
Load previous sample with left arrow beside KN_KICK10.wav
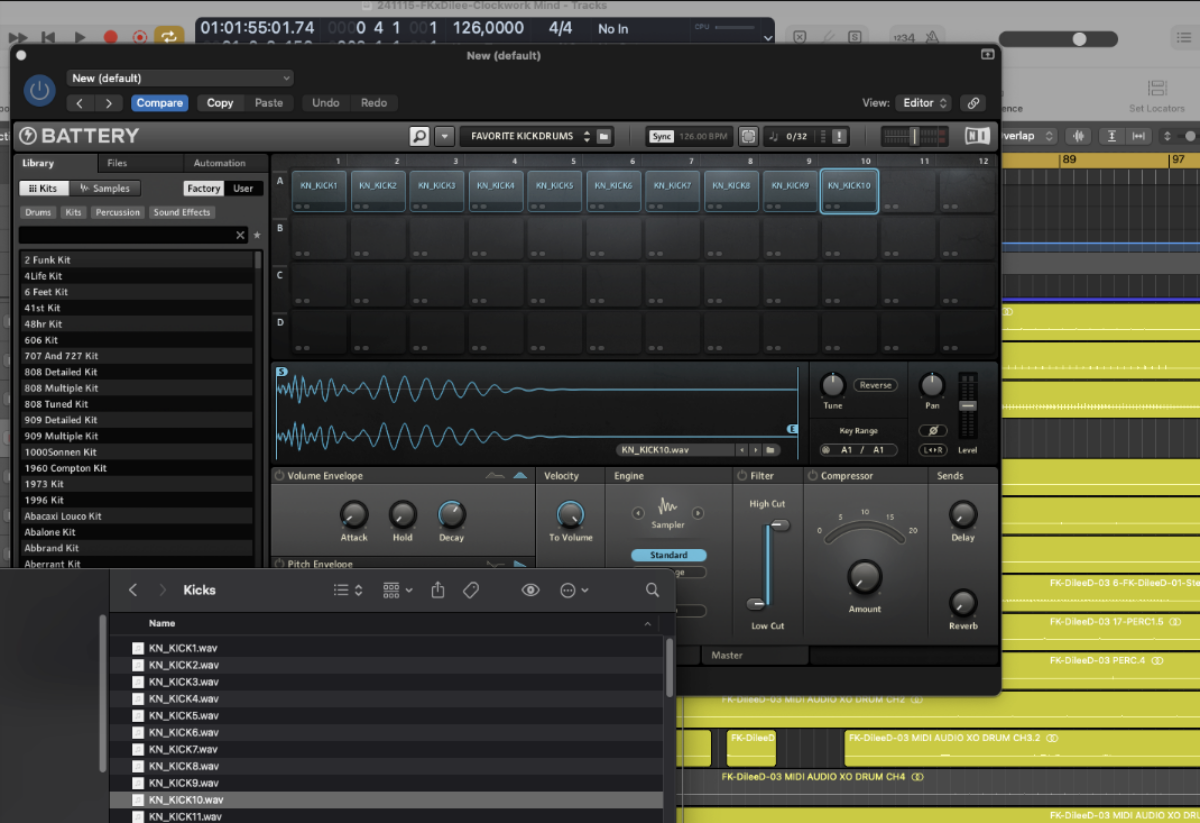(741, 450)
